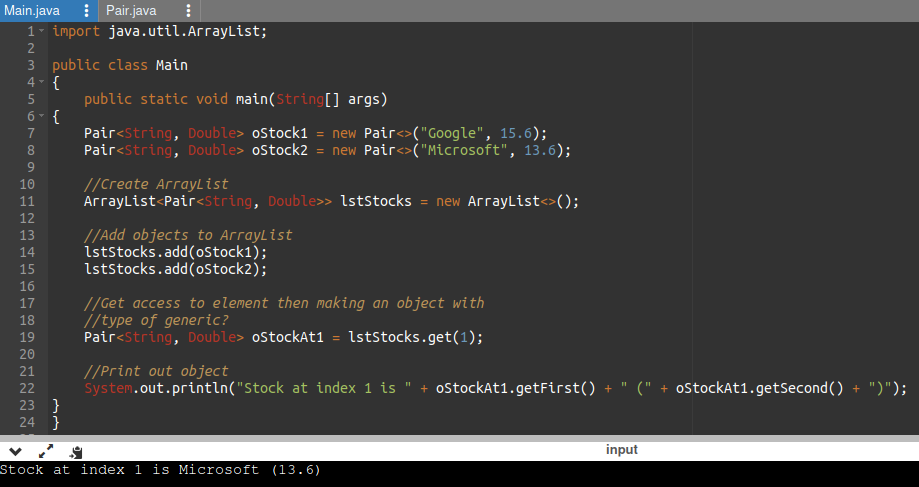Fold the main method body at line 6
Image resolution: width=919 pixels, height=487 pixels.
pyautogui.click(x=41, y=116)
